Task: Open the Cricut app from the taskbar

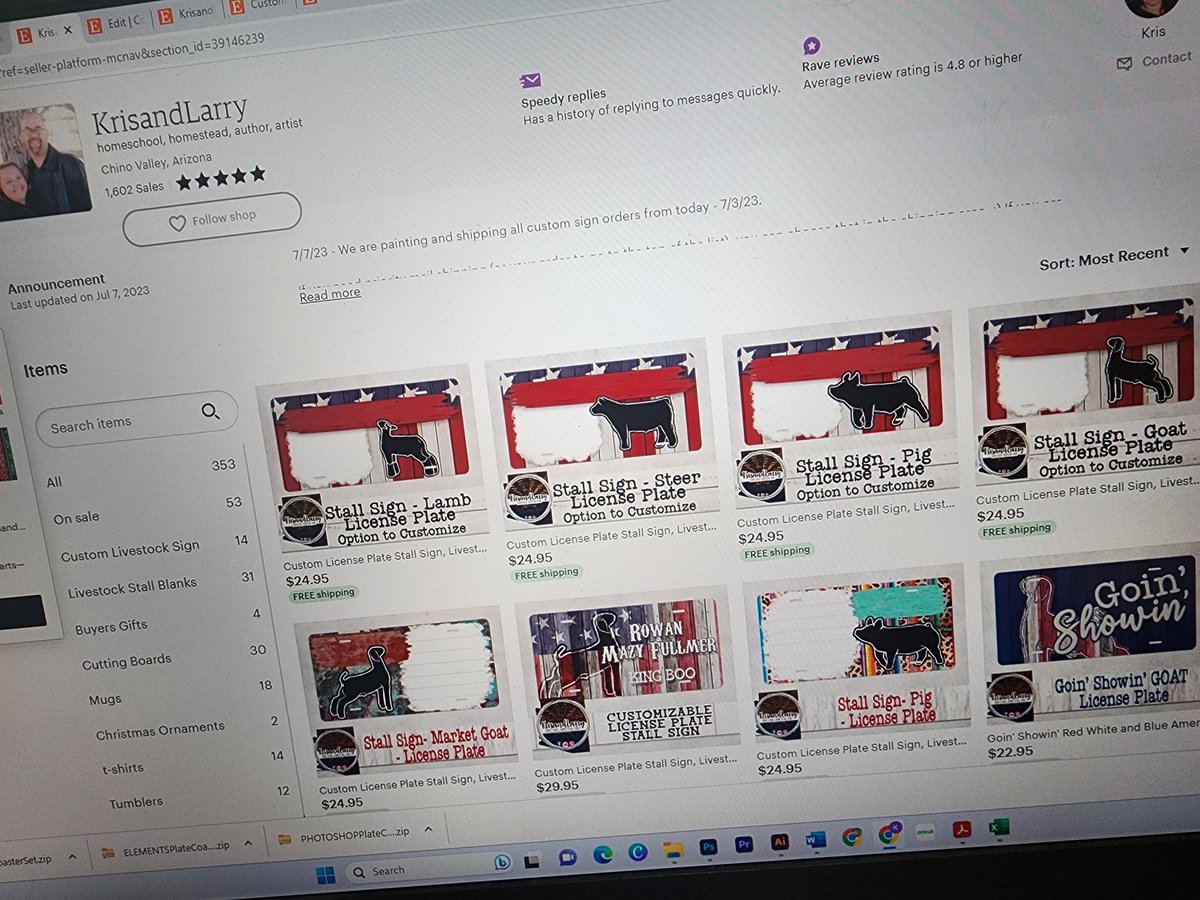Action: click(x=924, y=833)
